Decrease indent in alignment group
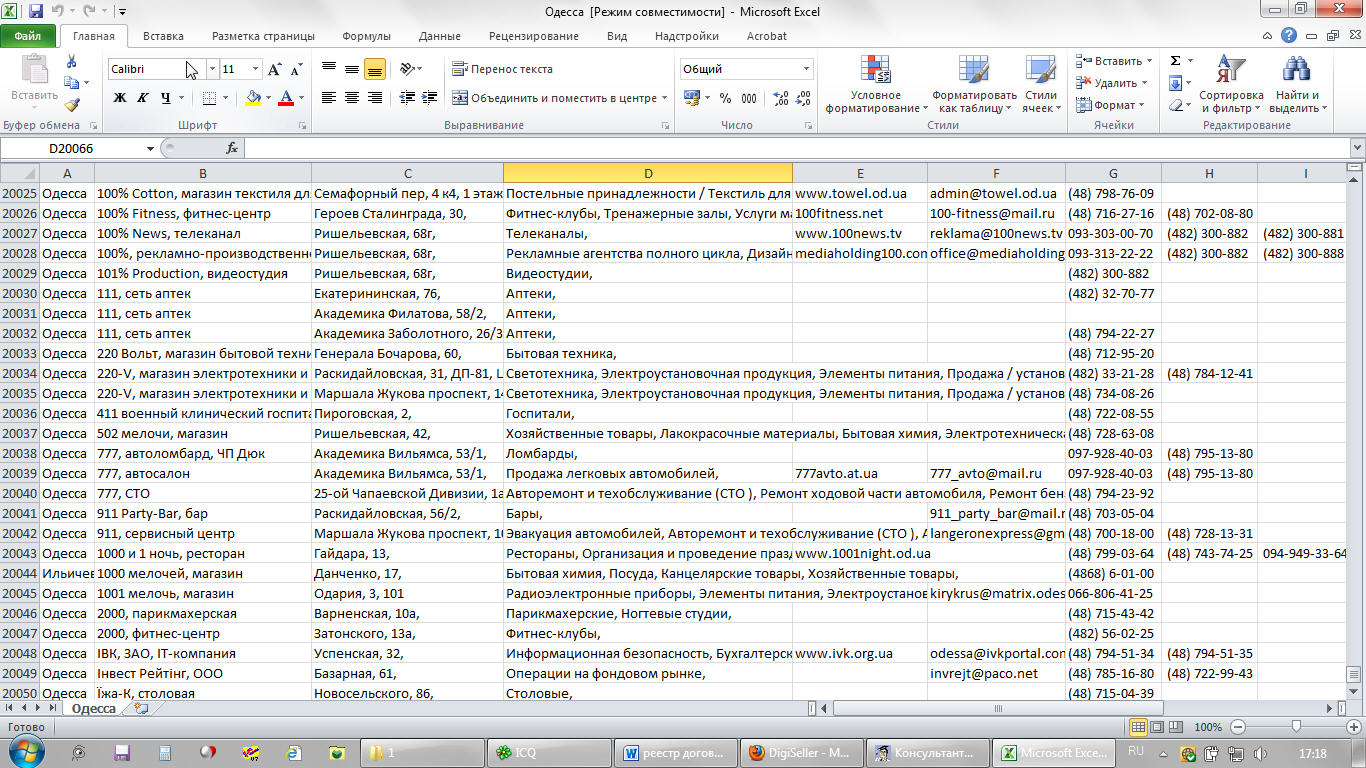The image size is (1366, 768). (x=406, y=98)
